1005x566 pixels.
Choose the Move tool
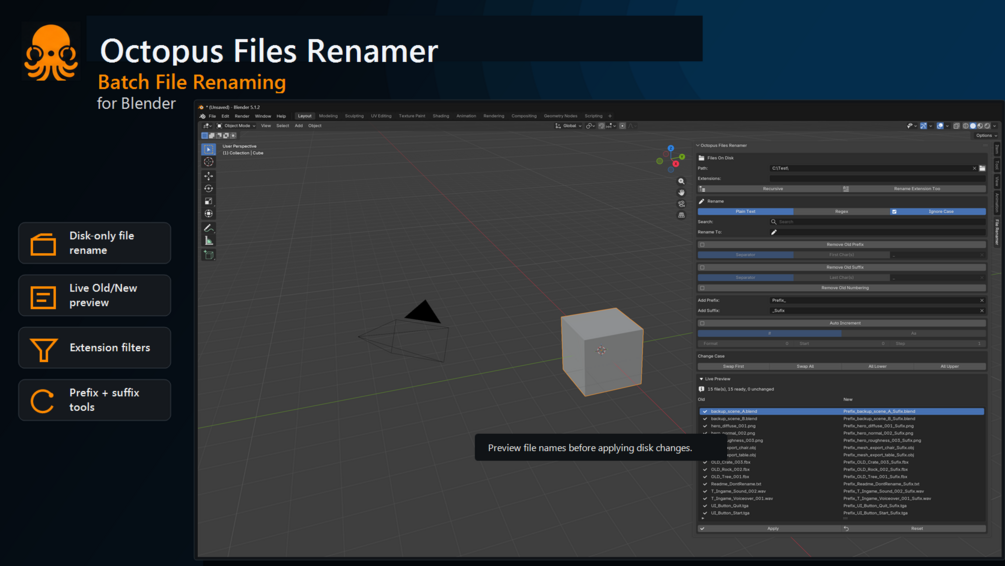[x=208, y=176]
